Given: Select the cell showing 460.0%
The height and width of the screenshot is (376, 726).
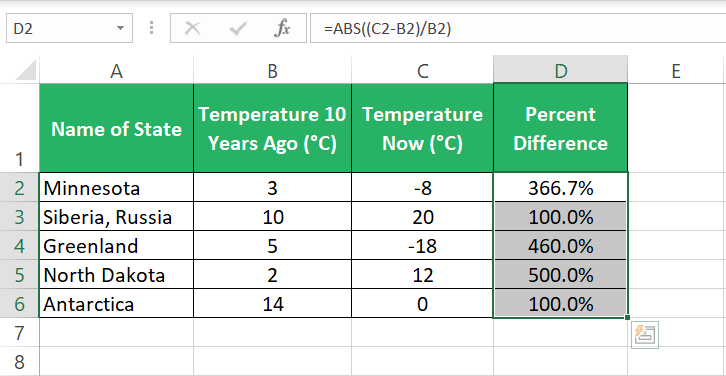Looking at the screenshot, I should 560,245.
